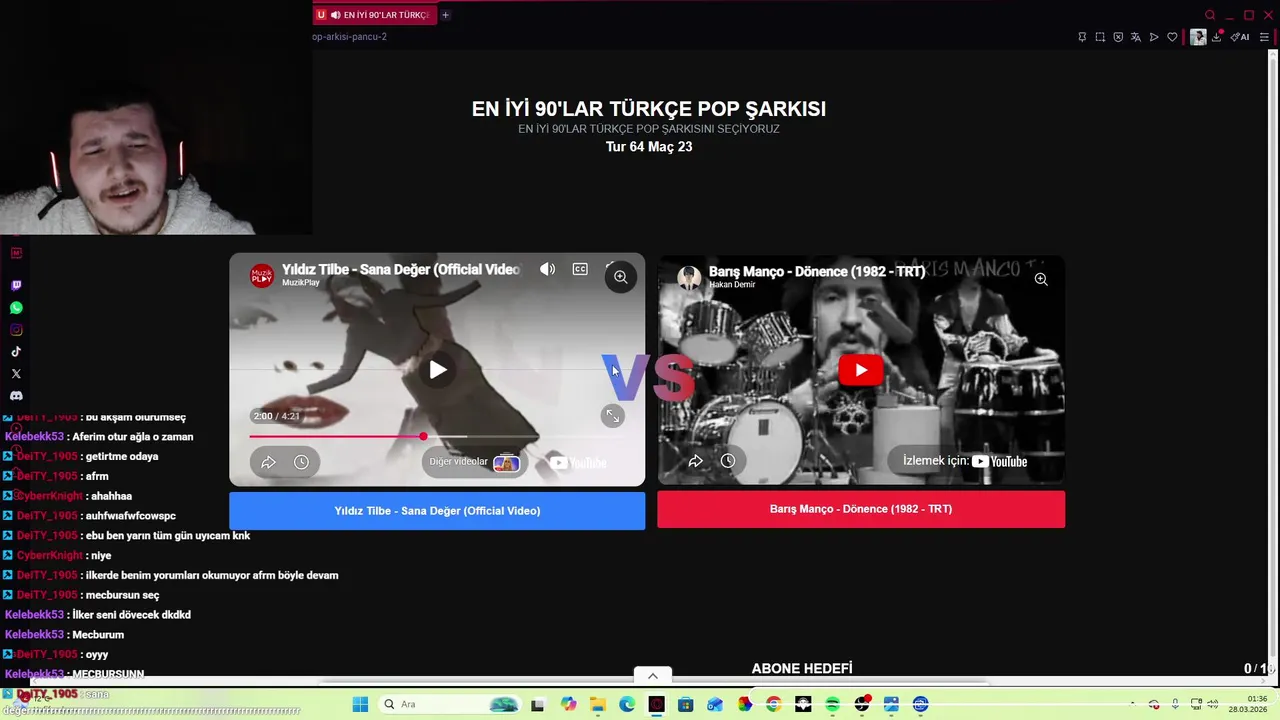Viewport: 1280px width, 720px height.
Task: Click the taskbar search box 'Ara'
Action: point(450,704)
